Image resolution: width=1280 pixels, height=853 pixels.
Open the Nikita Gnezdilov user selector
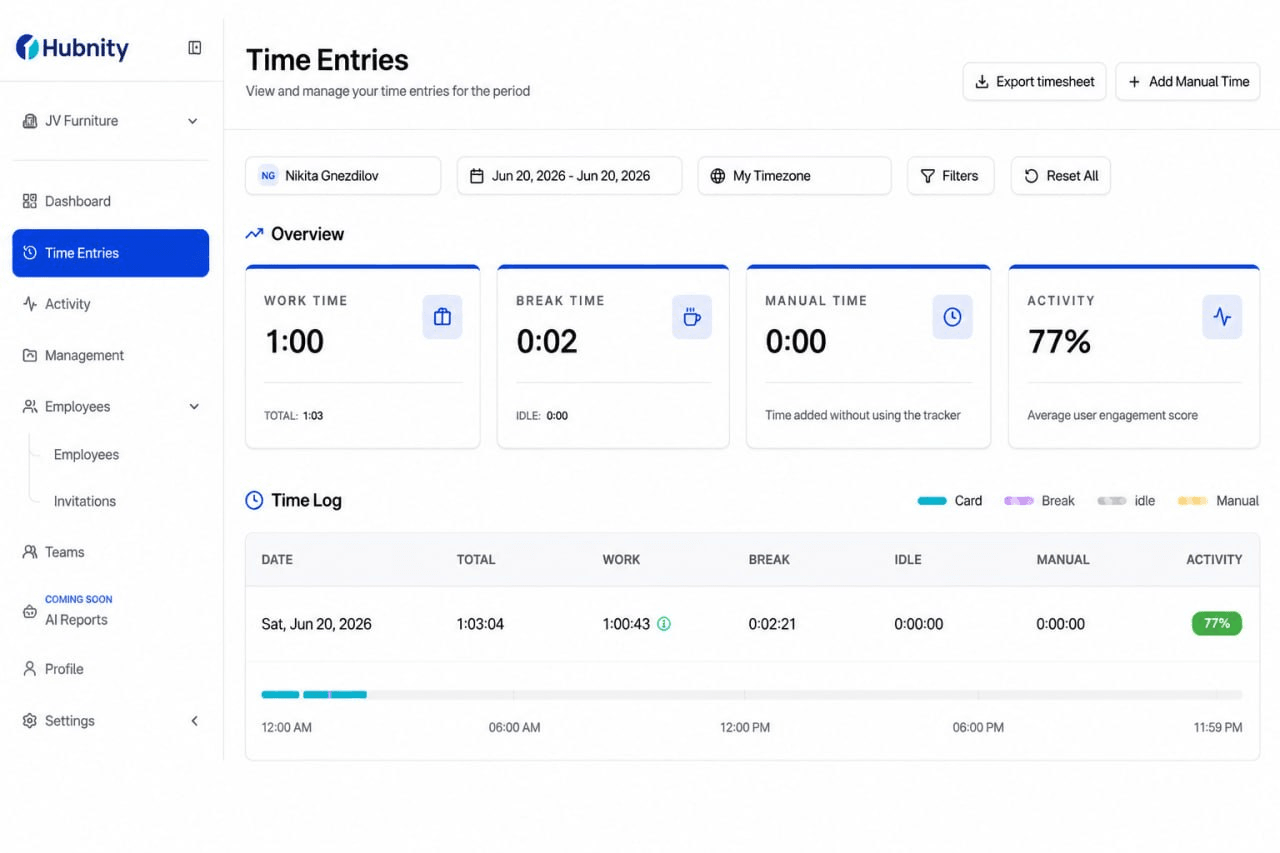343,176
